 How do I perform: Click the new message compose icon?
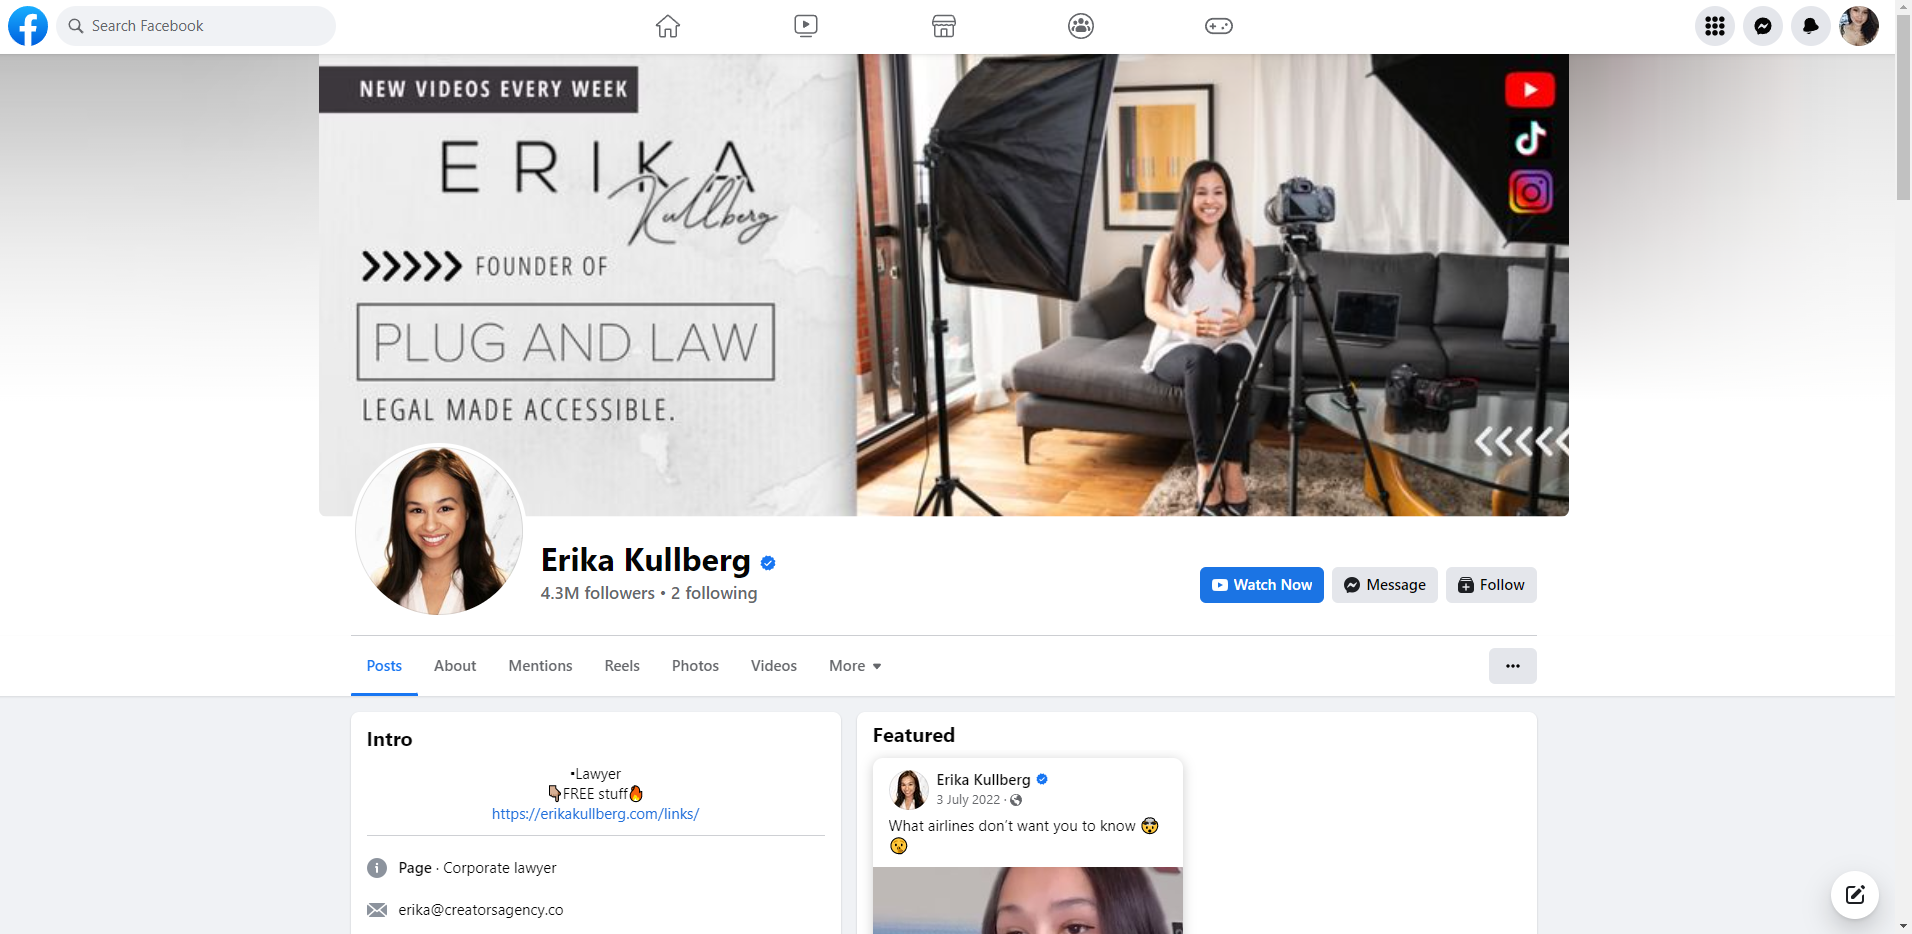[1855, 895]
